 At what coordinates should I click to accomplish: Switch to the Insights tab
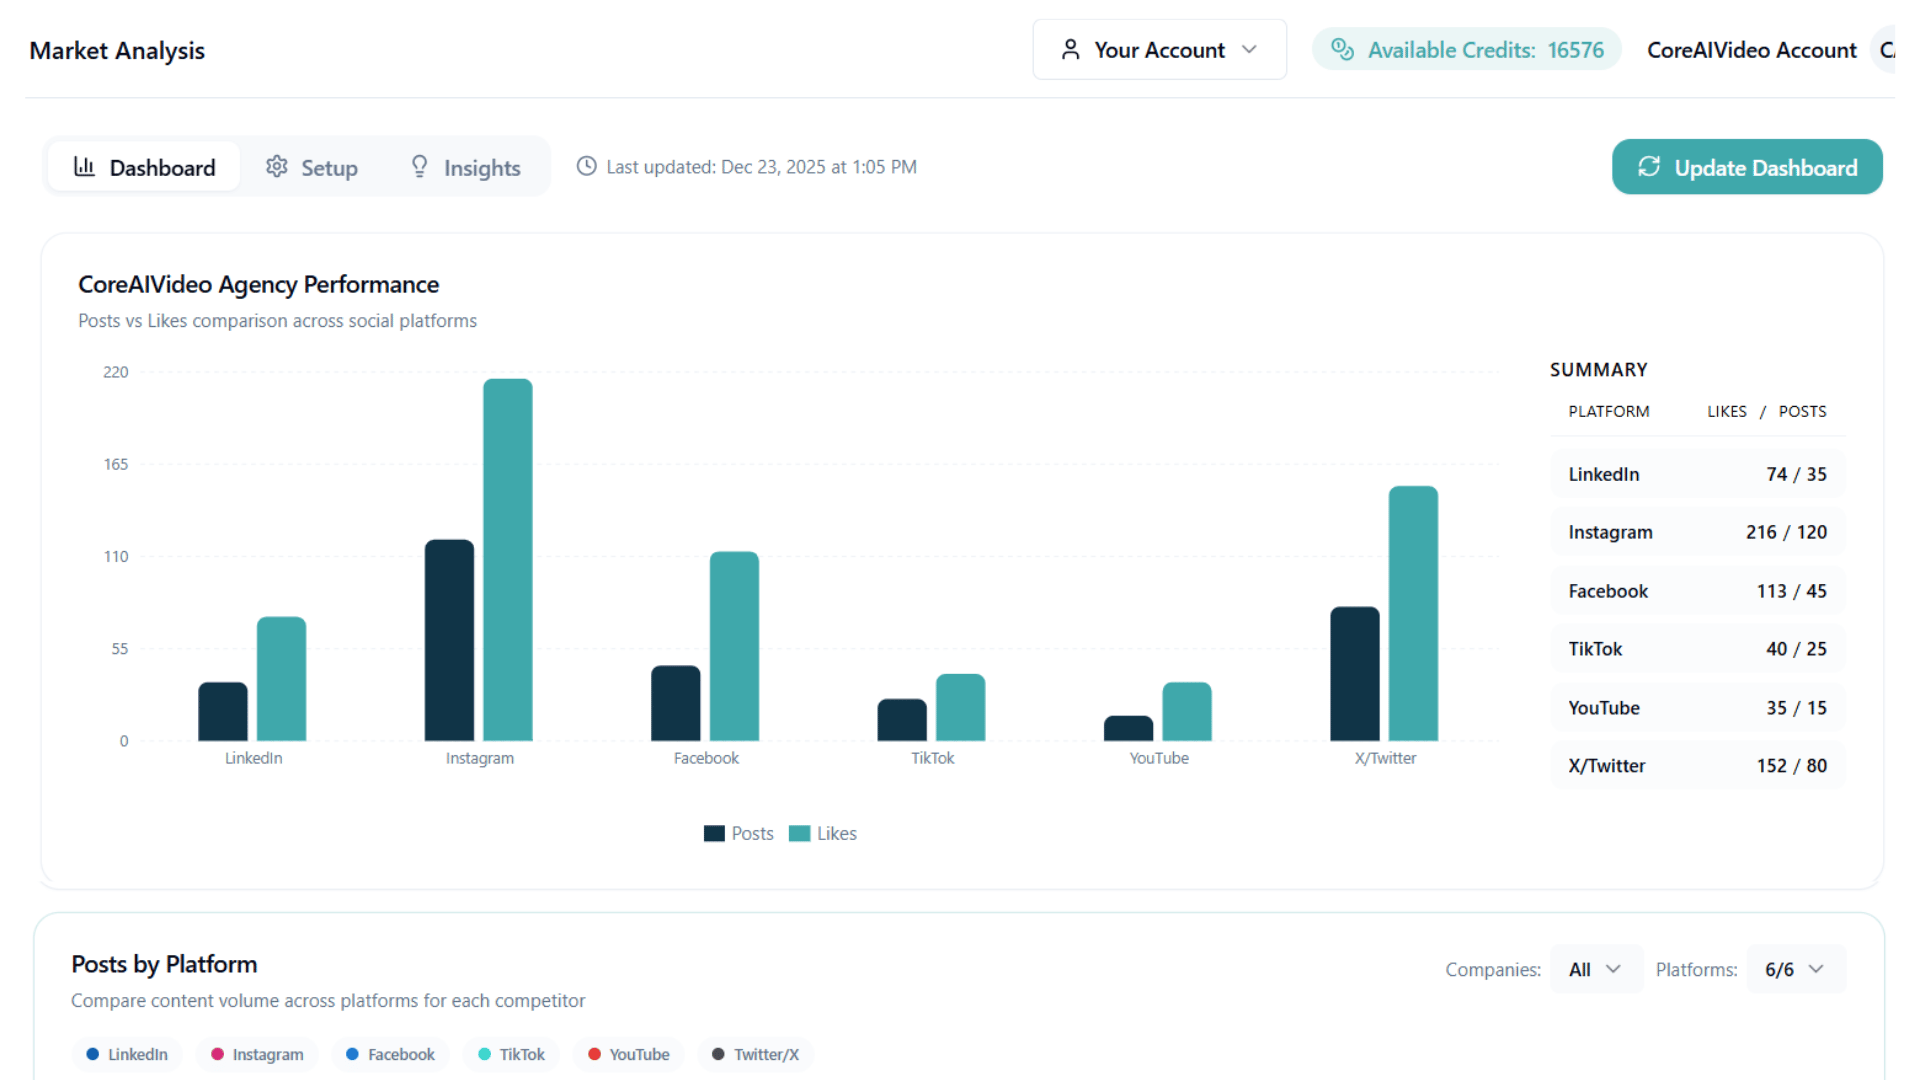(466, 167)
